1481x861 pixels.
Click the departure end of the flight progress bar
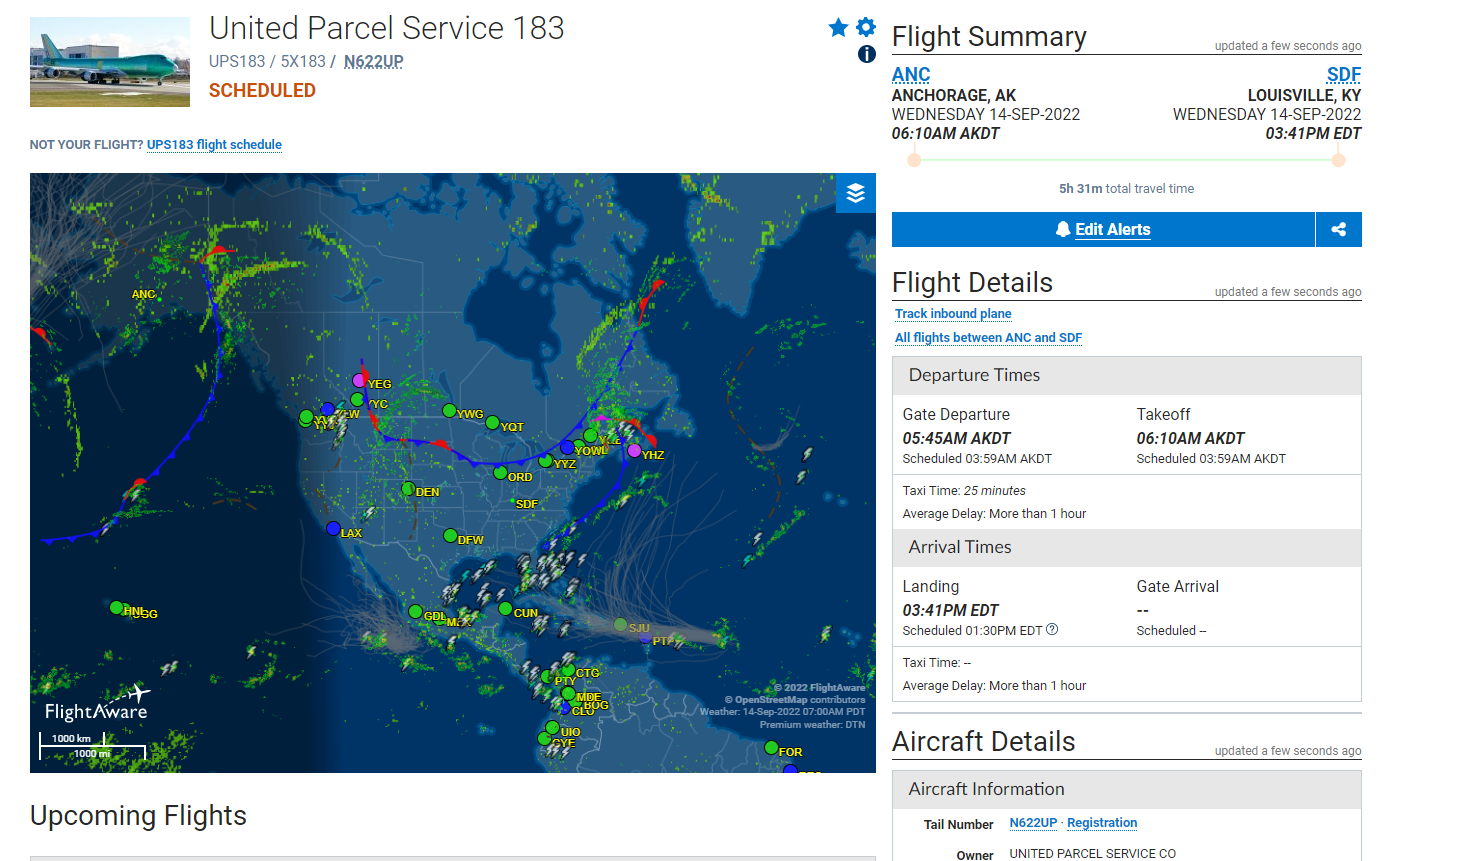point(914,160)
